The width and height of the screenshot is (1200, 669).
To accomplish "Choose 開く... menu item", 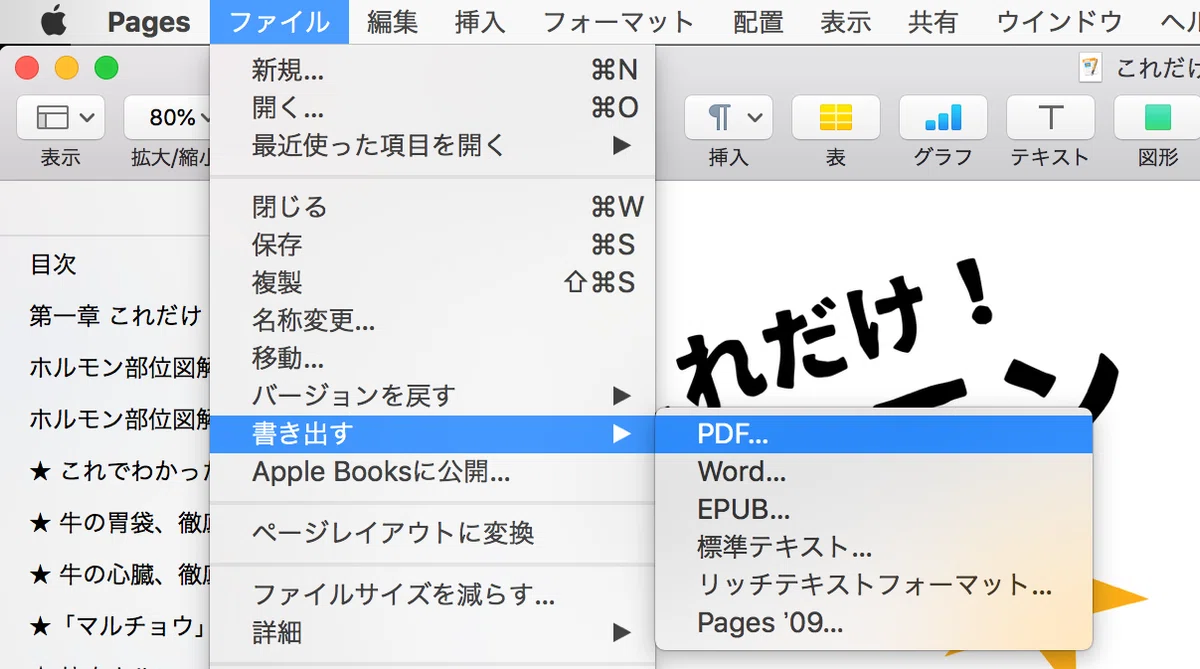I will 433,107.
